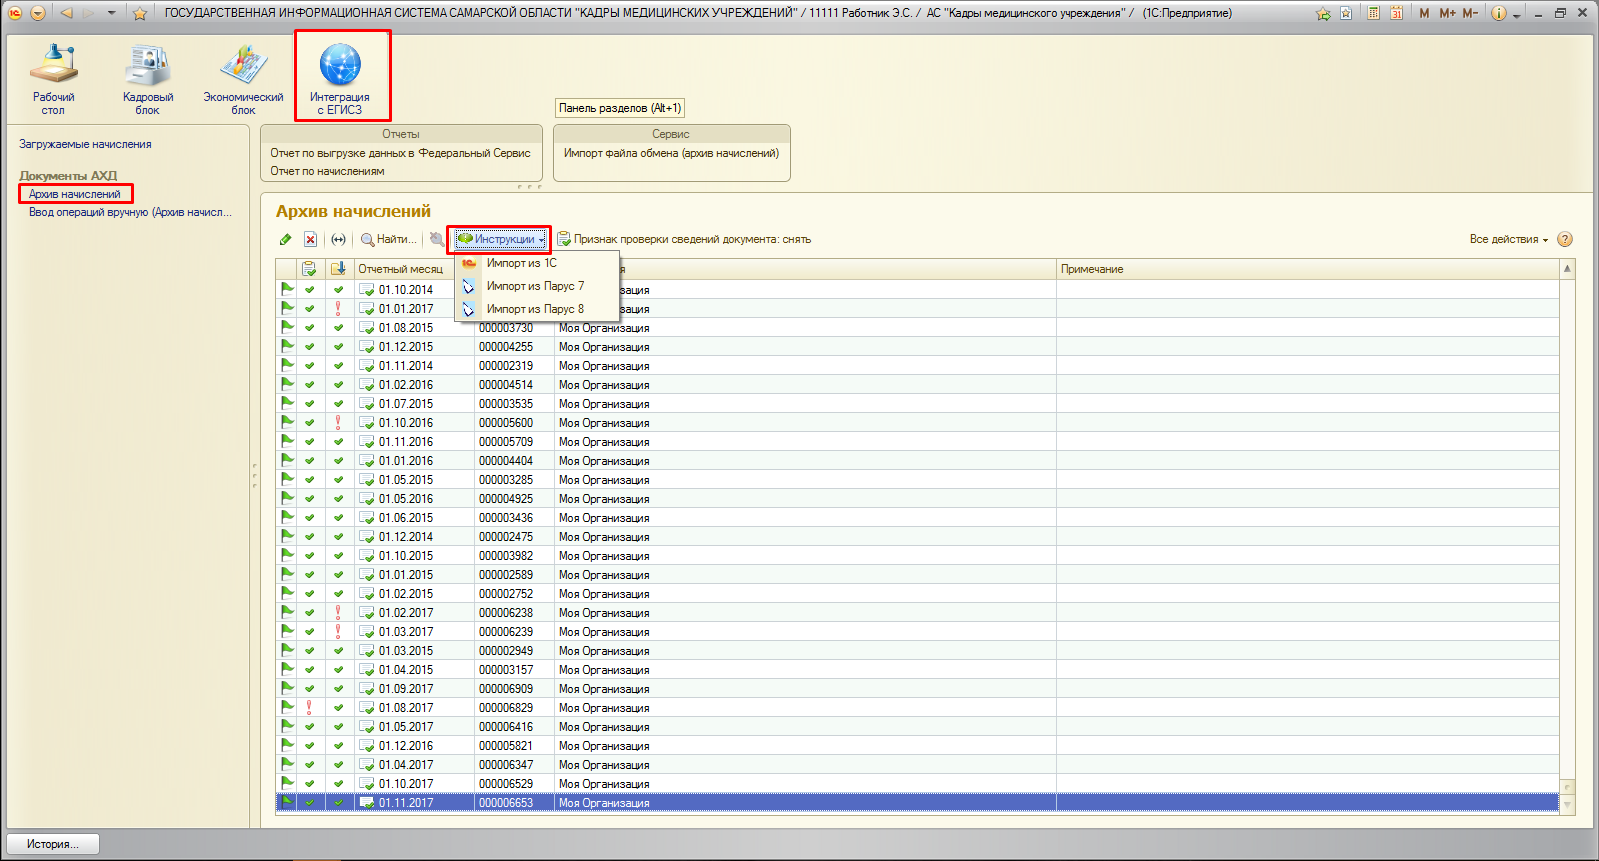Click the red X delete mark icon

(x=311, y=240)
